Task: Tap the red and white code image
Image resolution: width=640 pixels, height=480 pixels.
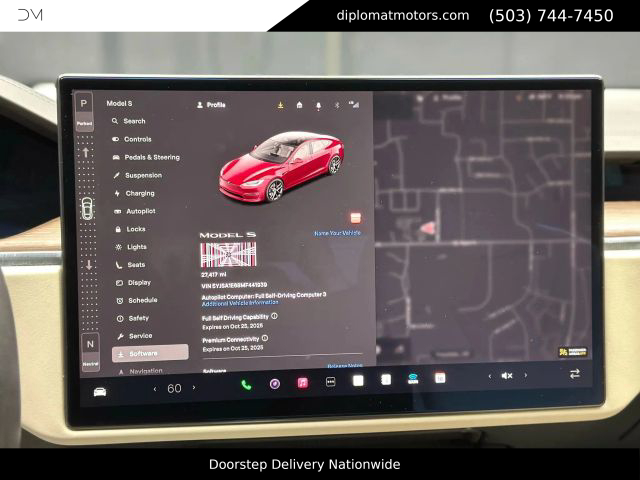Action: pyautogui.click(x=228, y=254)
